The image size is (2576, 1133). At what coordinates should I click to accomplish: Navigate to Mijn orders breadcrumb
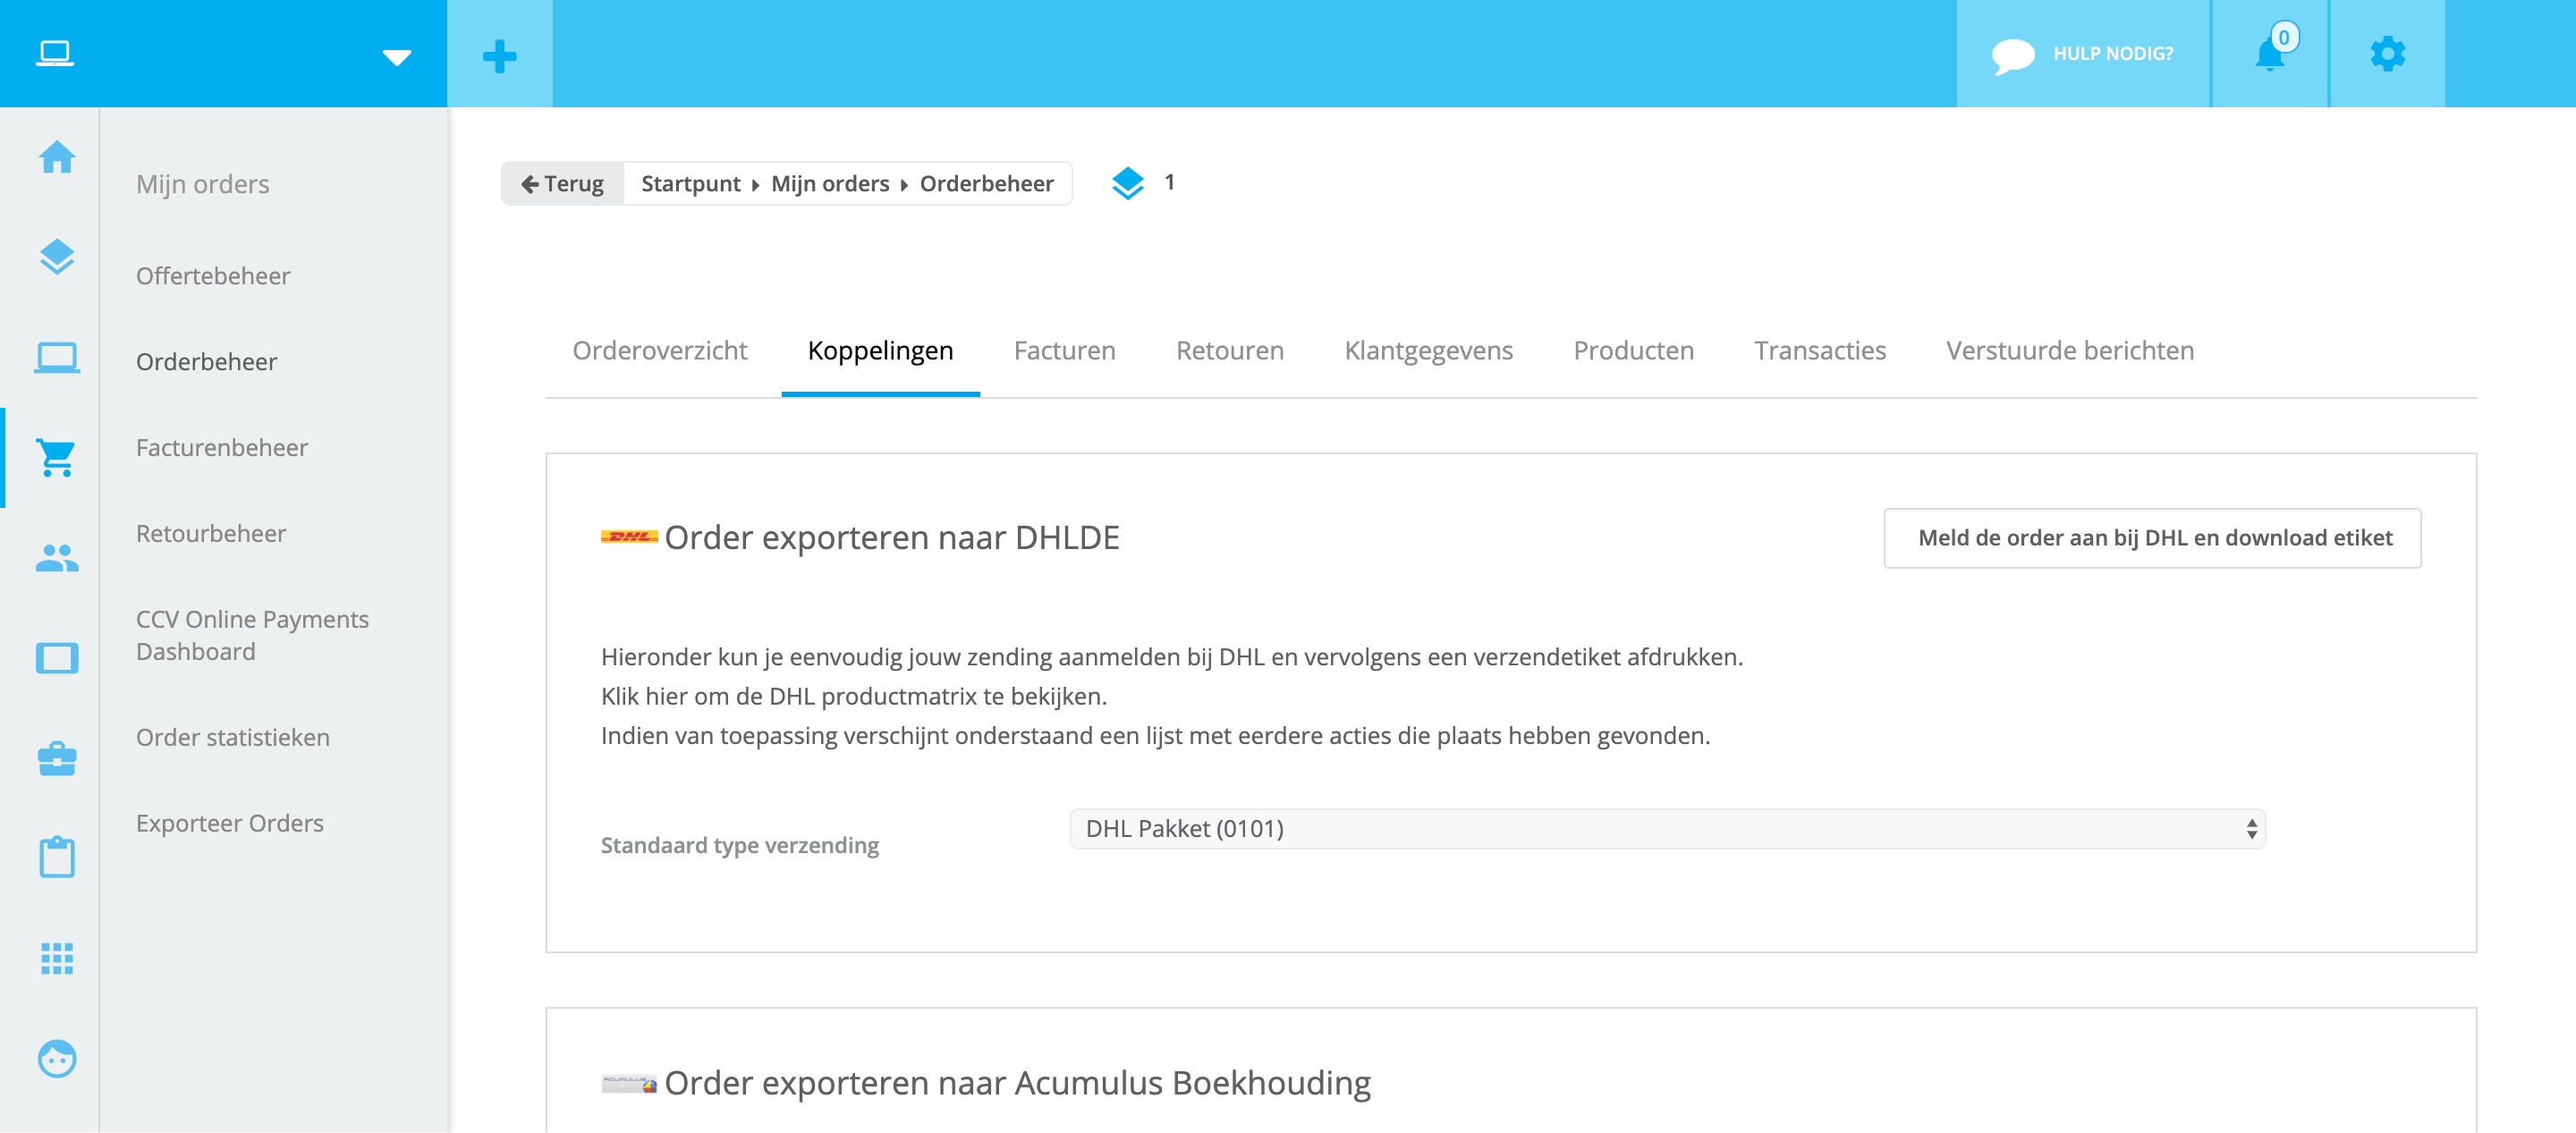[830, 184]
